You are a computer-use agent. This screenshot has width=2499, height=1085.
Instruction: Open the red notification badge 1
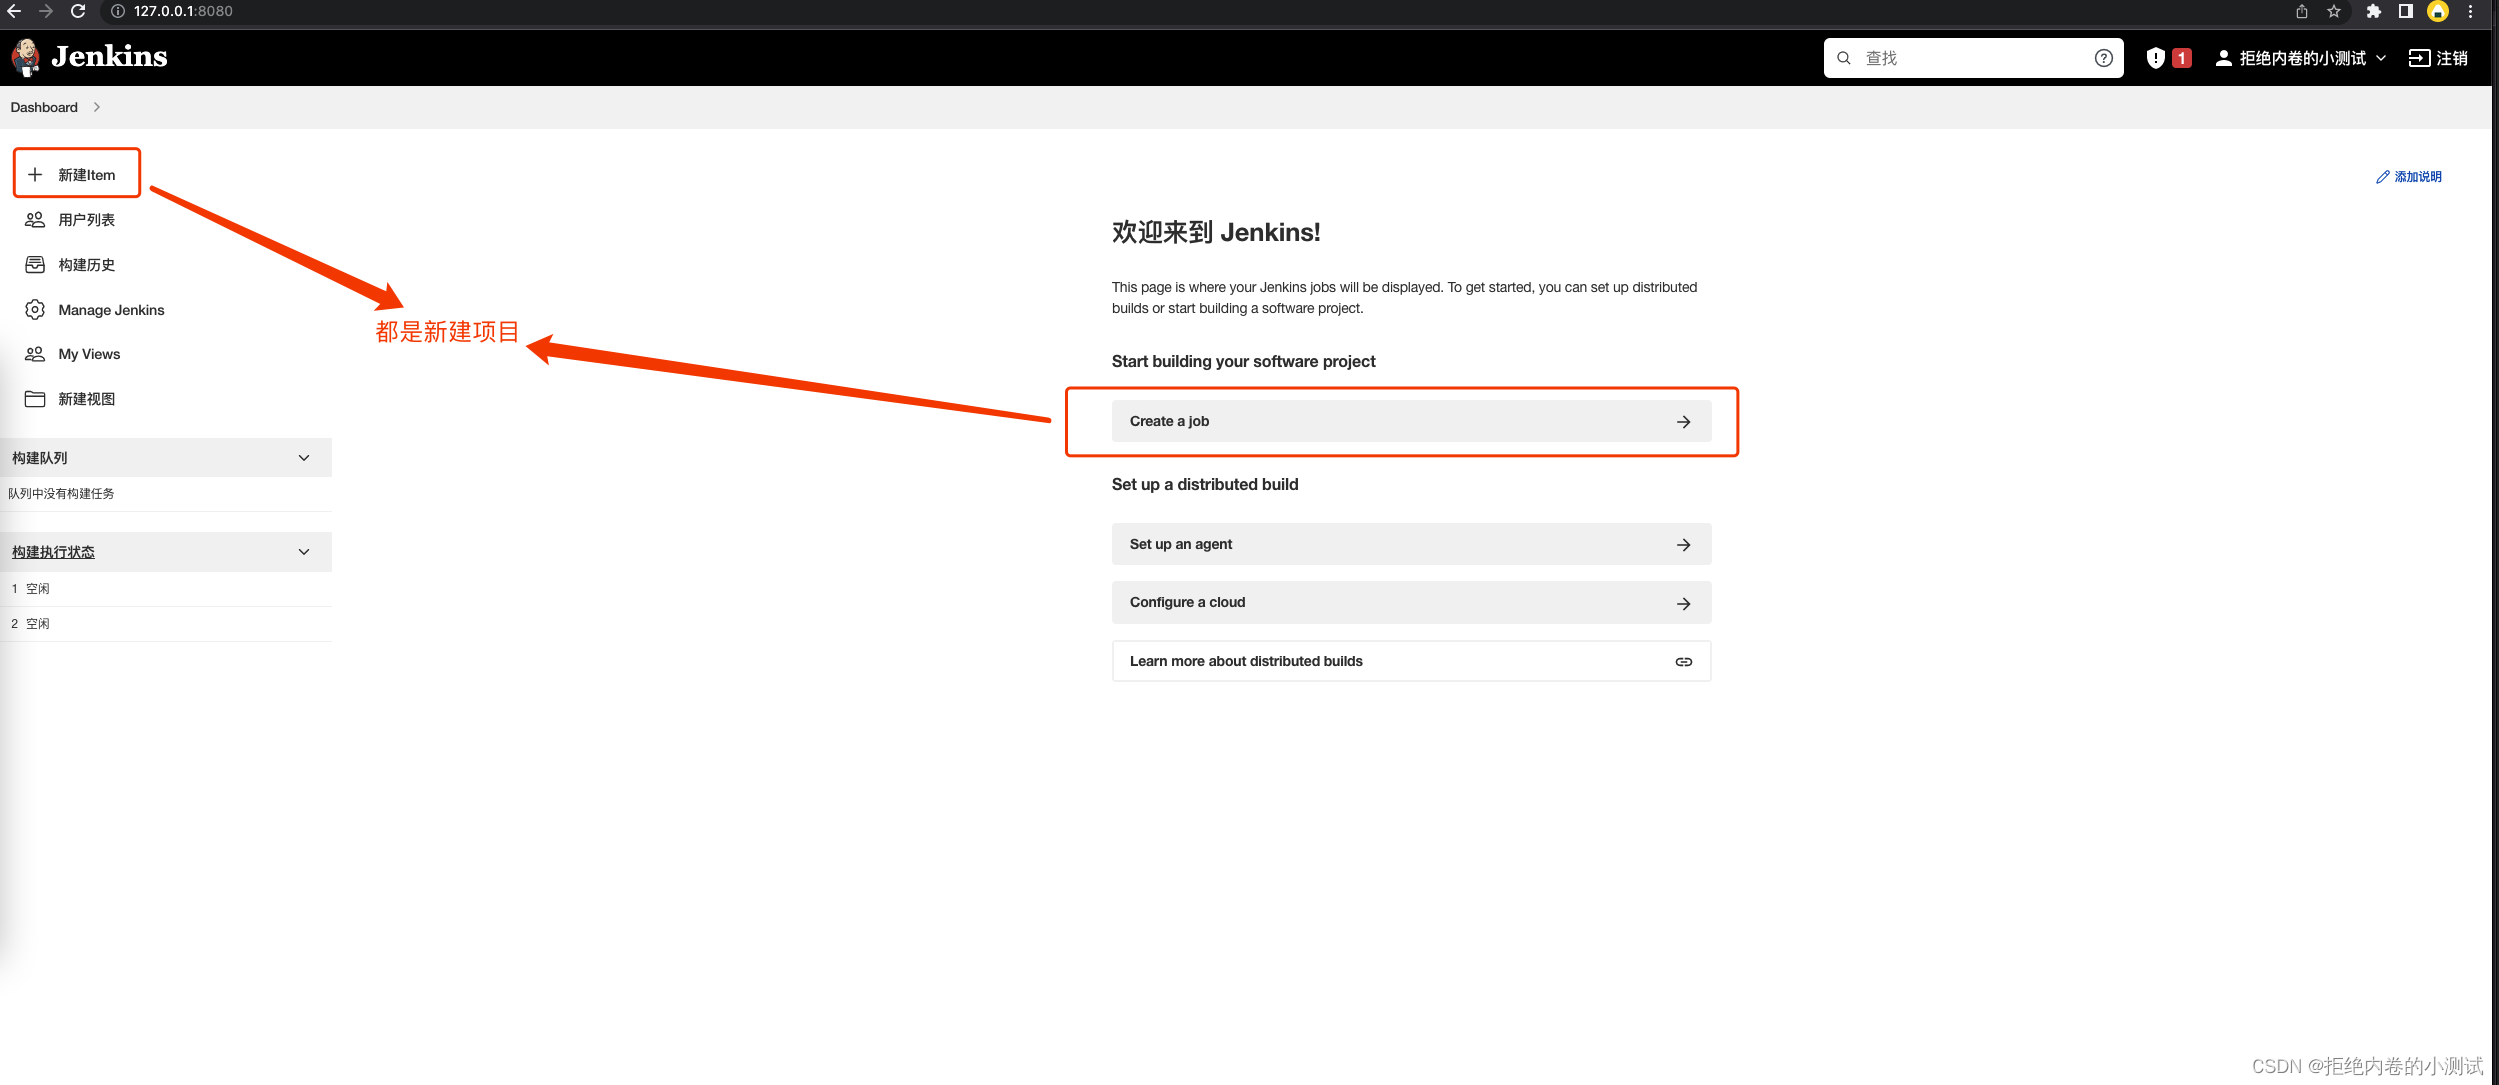[x=2182, y=58]
